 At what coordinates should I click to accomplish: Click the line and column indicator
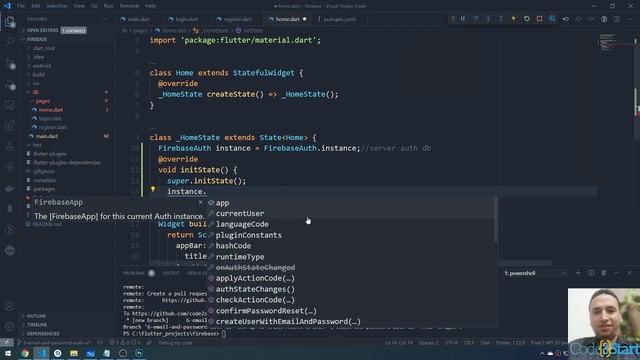coord(398,343)
